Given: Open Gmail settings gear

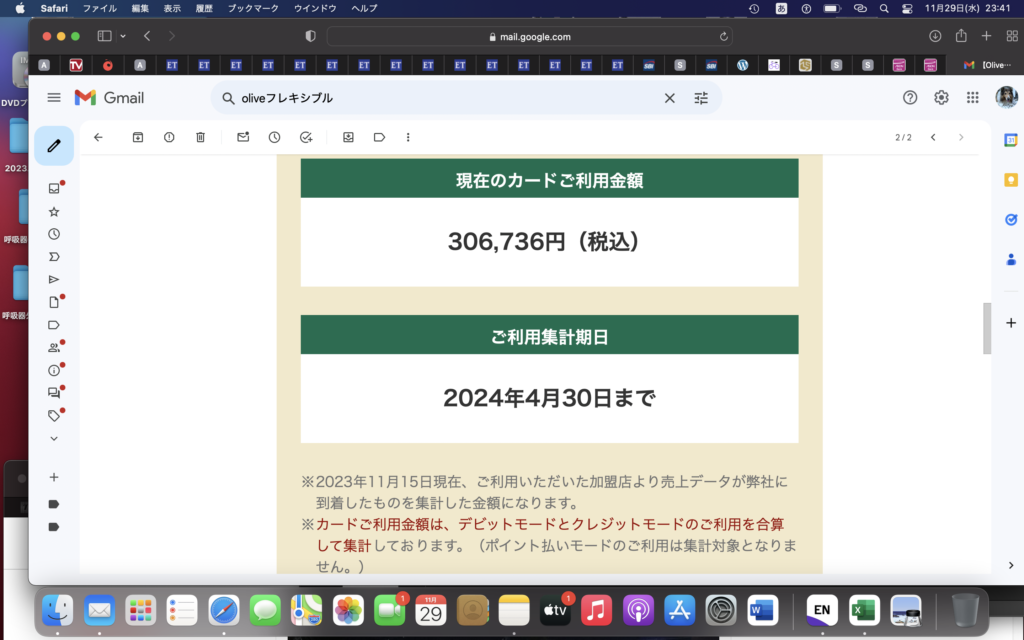Looking at the screenshot, I should click(x=940, y=97).
